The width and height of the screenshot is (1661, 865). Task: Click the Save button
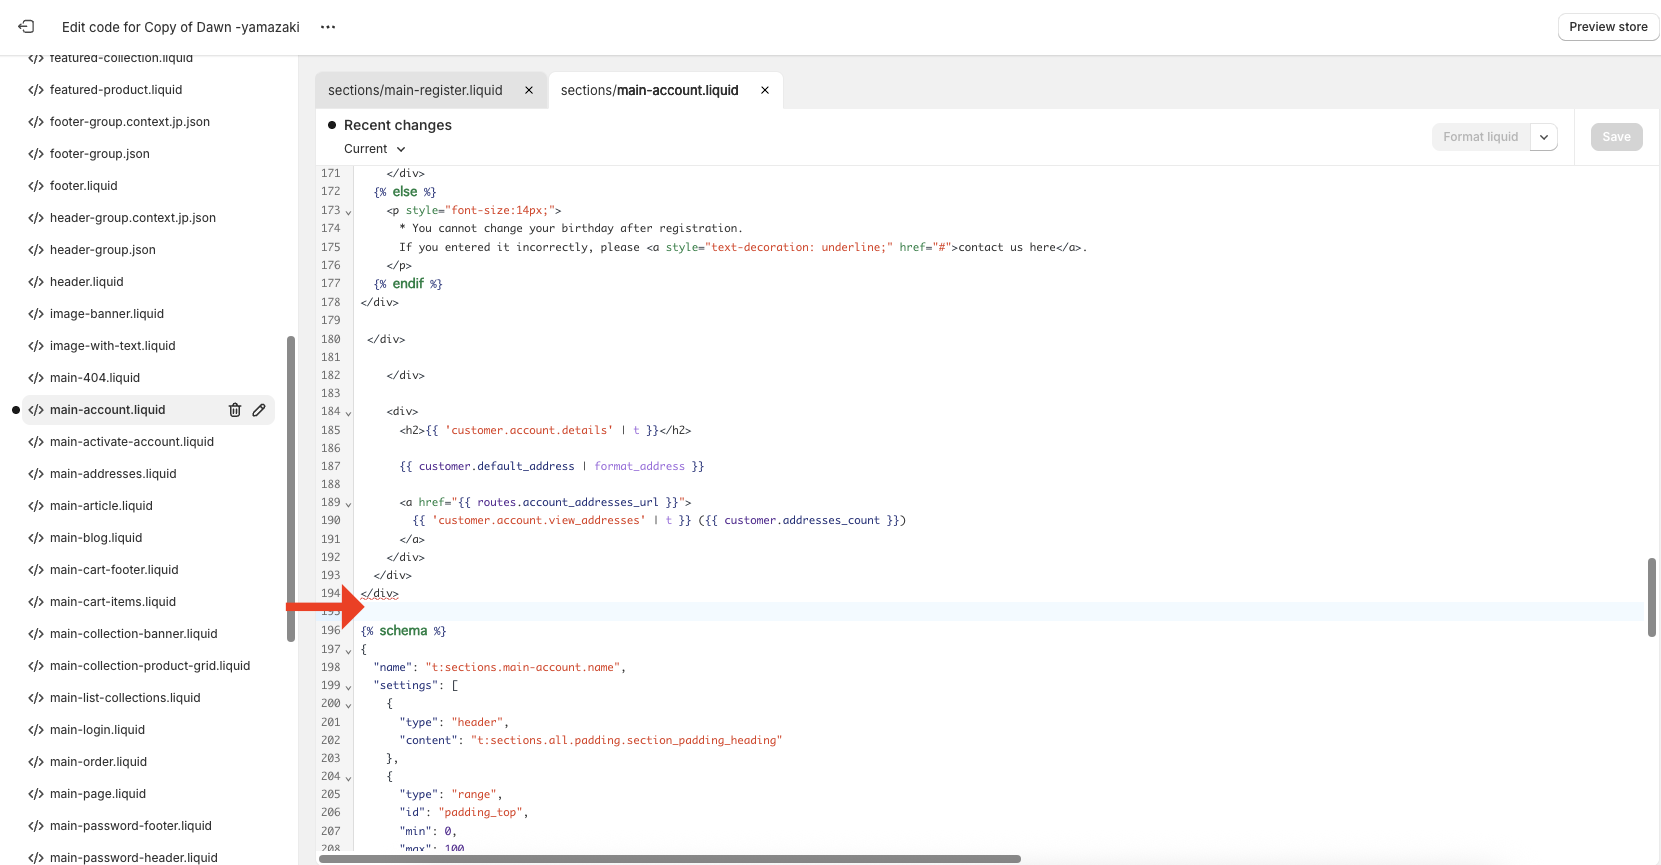[x=1616, y=137]
